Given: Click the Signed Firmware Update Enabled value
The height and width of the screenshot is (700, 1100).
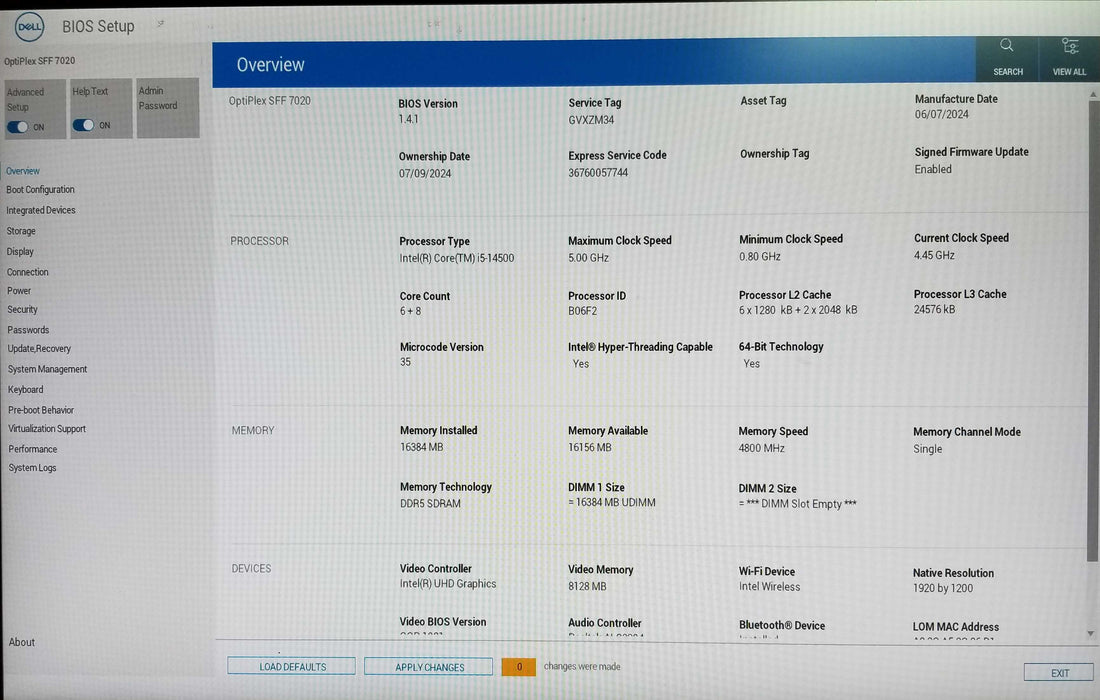Looking at the screenshot, I should click(x=933, y=169).
